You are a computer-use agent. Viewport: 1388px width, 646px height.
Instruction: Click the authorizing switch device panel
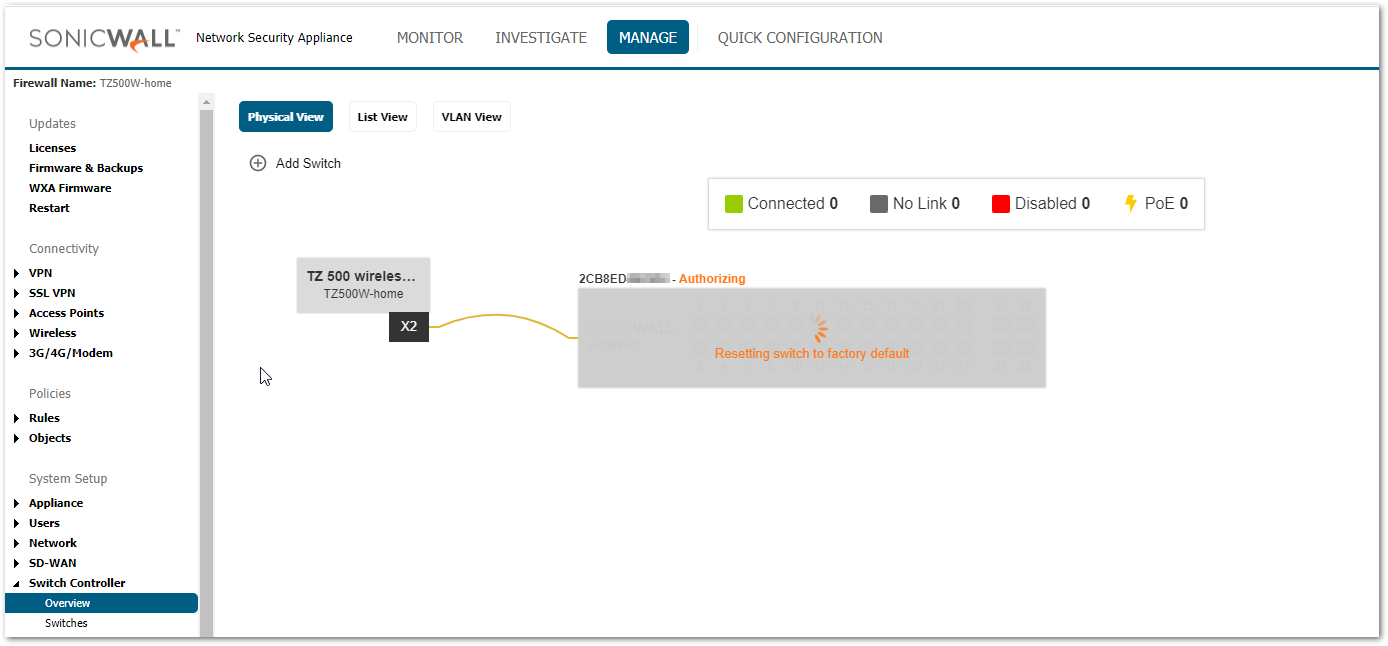point(811,338)
